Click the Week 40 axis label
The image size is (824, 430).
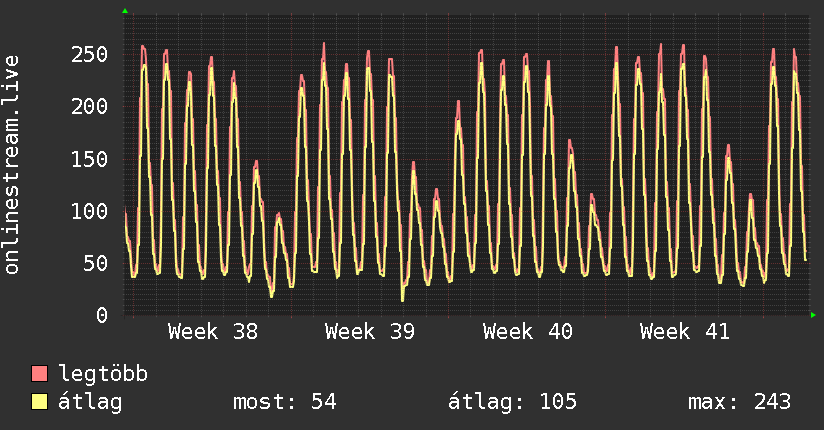click(528, 332)
